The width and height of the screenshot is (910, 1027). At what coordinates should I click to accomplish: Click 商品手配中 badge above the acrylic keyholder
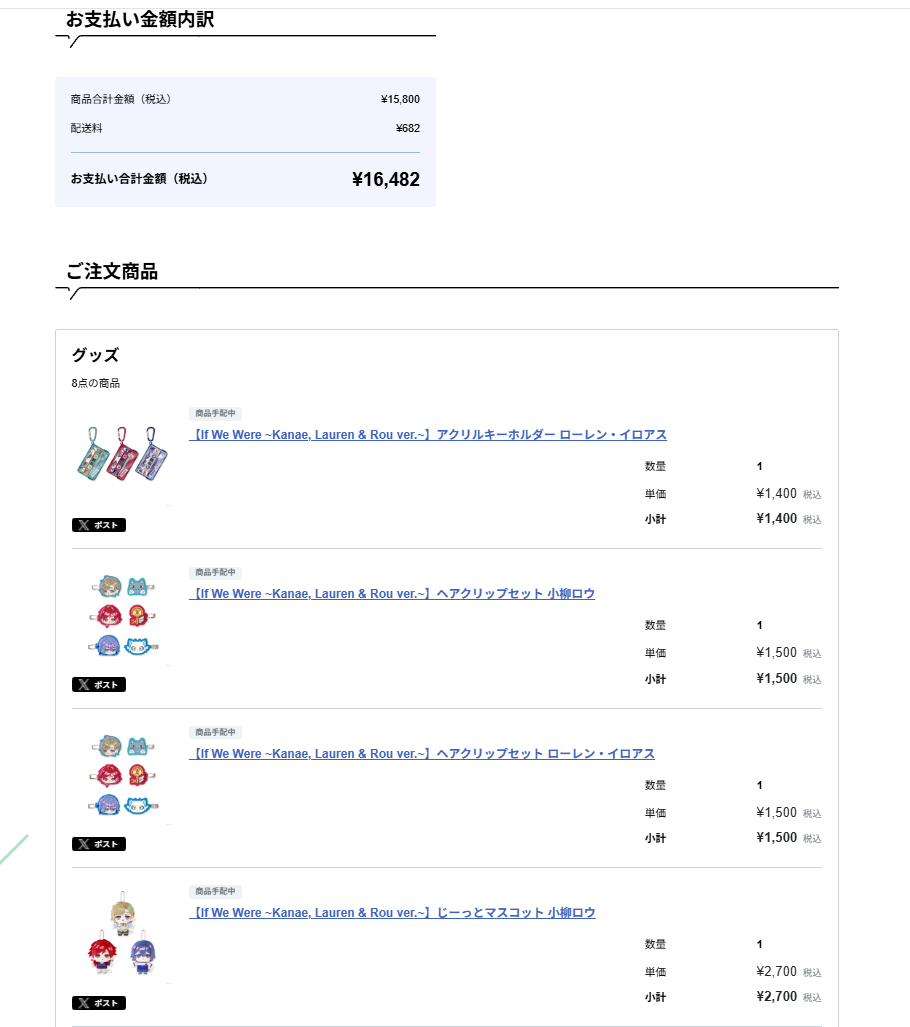point(215,413)
